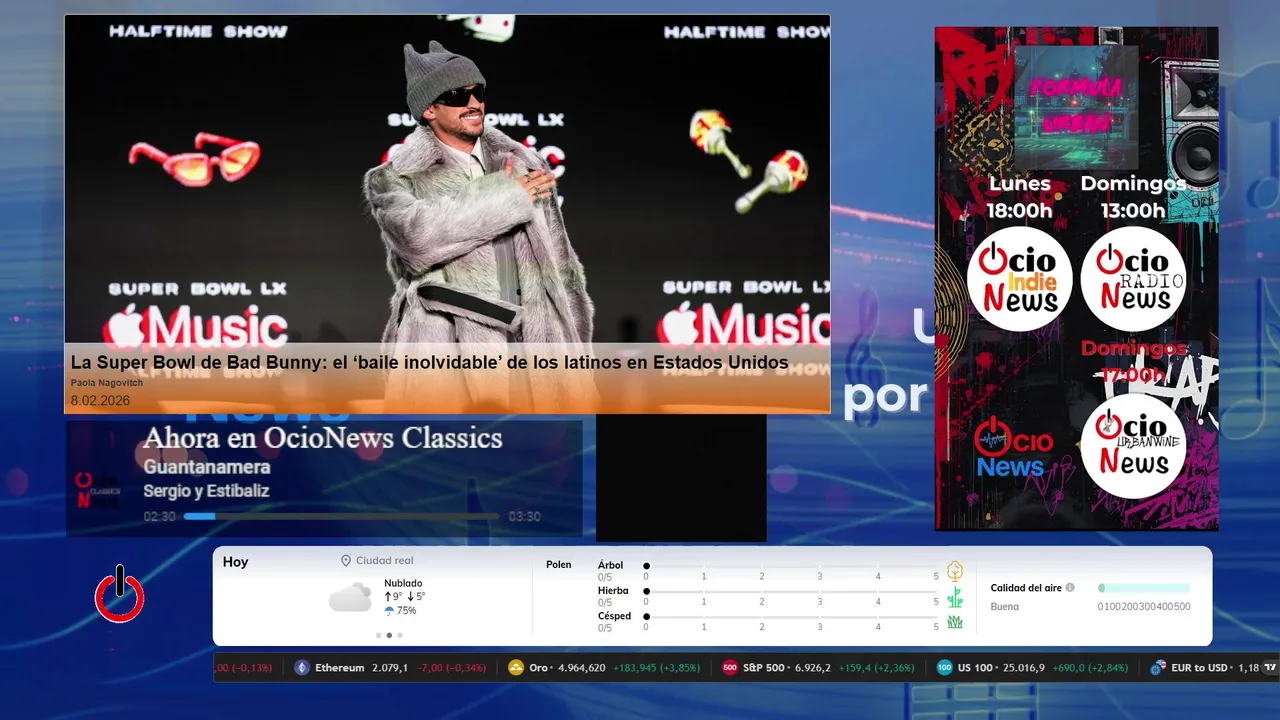Select the third weather carousel dot
Screen dimensions: 1280x720
tap(400, 635)
